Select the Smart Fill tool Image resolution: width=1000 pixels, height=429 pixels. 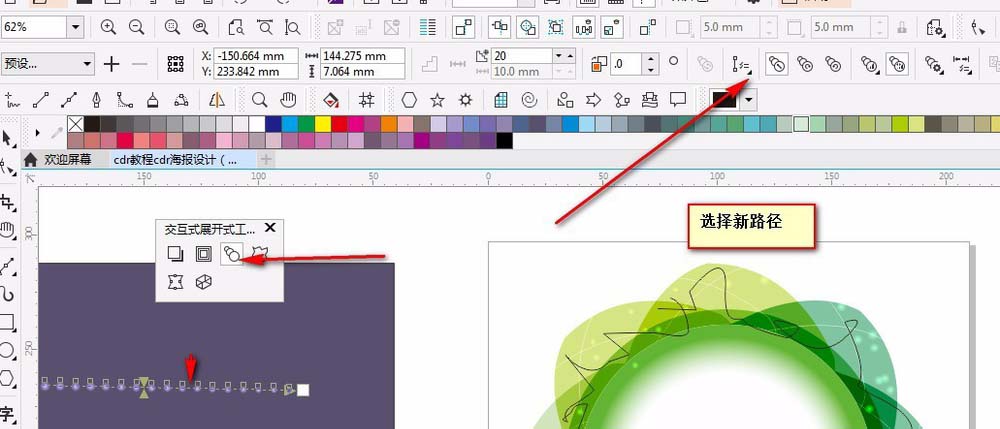[x=331, y=100]
